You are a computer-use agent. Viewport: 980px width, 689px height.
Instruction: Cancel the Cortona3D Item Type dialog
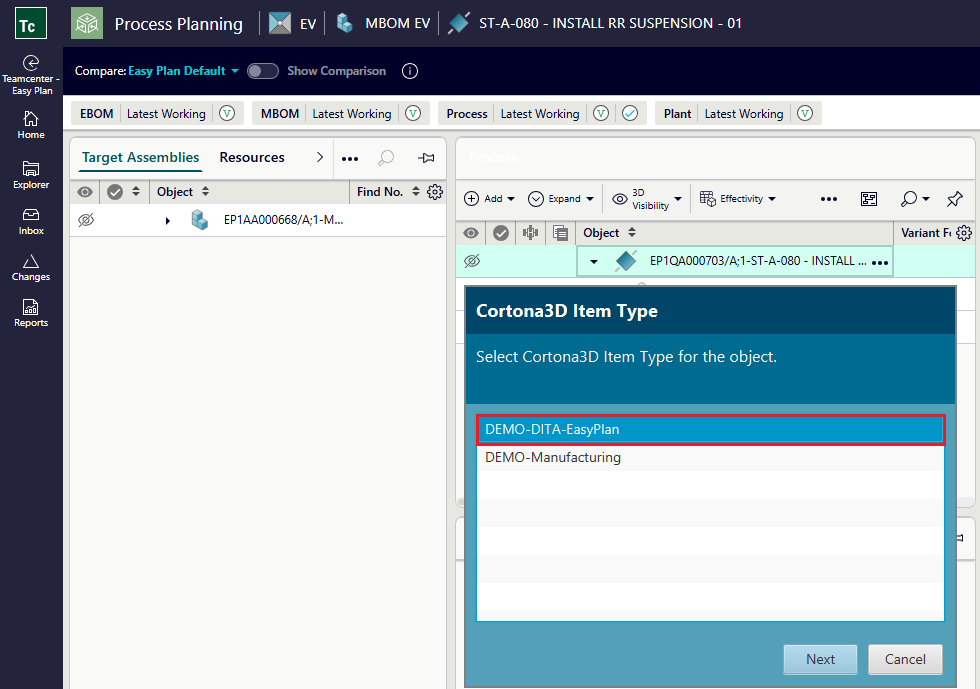pos(905,659)
